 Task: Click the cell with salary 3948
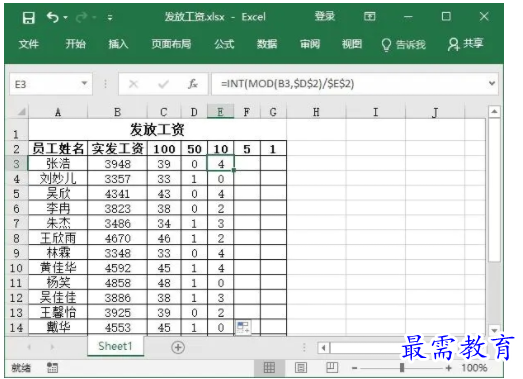(117, 164)
